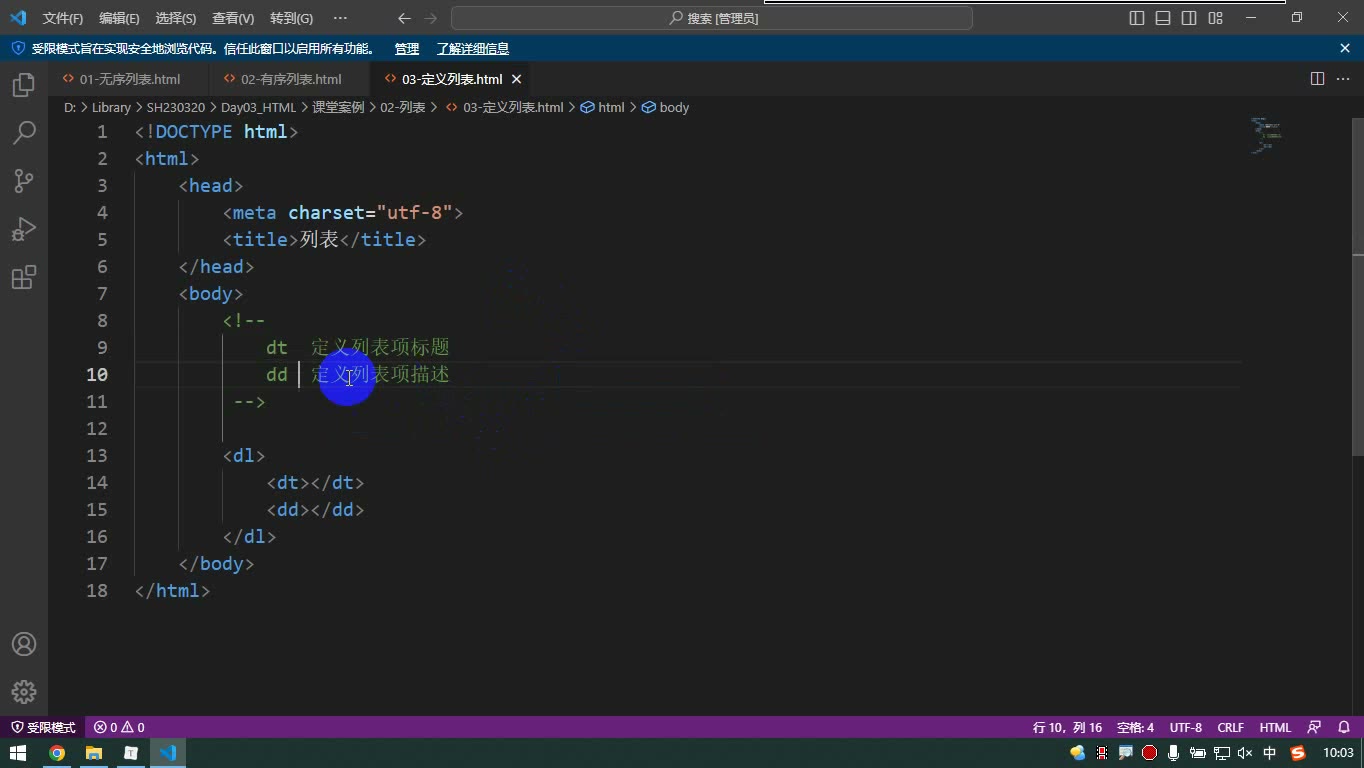
Task: Open the 编辑(E) menu
Action: pyautogui.click(x=119, y=18)
